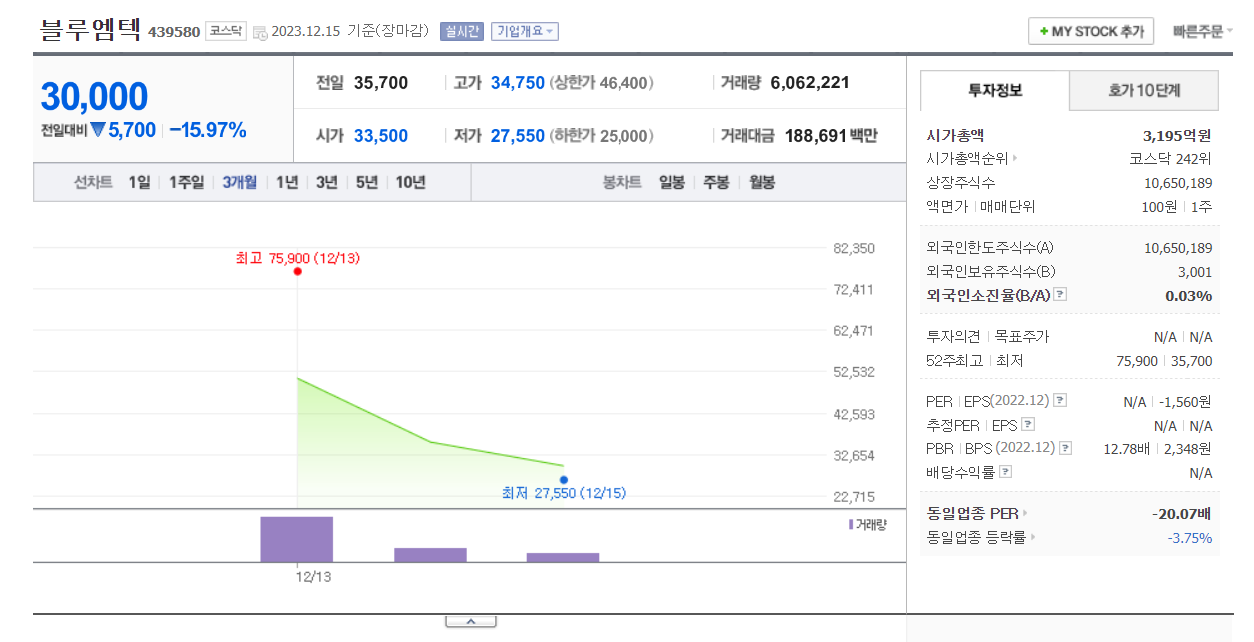
Task: Click the -3.75% industry change value
Action: coord(1190,538)
